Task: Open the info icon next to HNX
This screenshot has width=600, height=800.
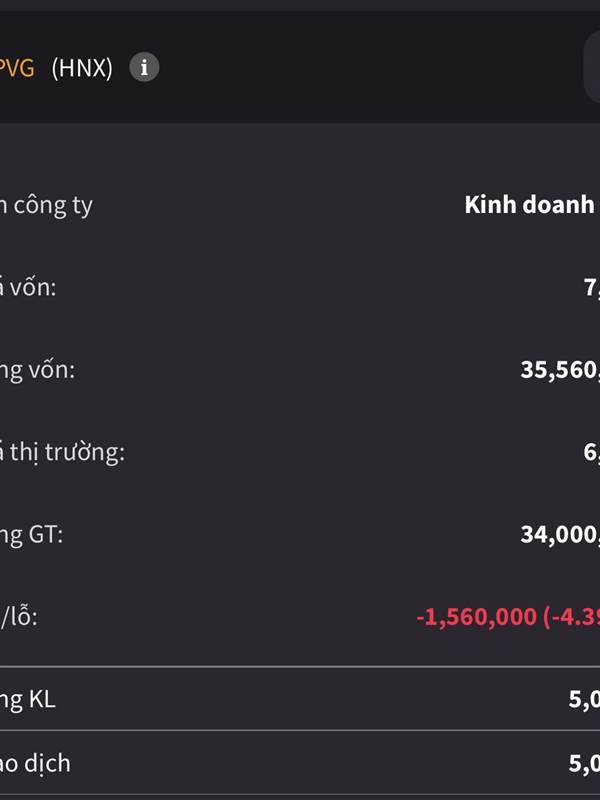Action: point(144,68)
